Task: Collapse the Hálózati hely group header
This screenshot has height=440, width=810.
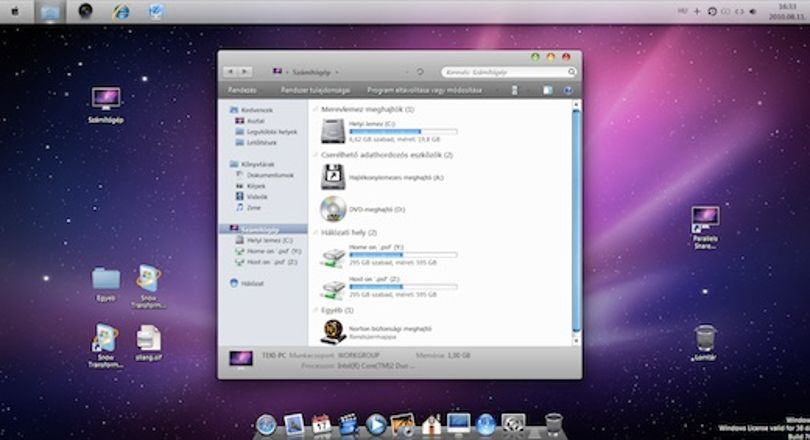Action: click(349, 233)
